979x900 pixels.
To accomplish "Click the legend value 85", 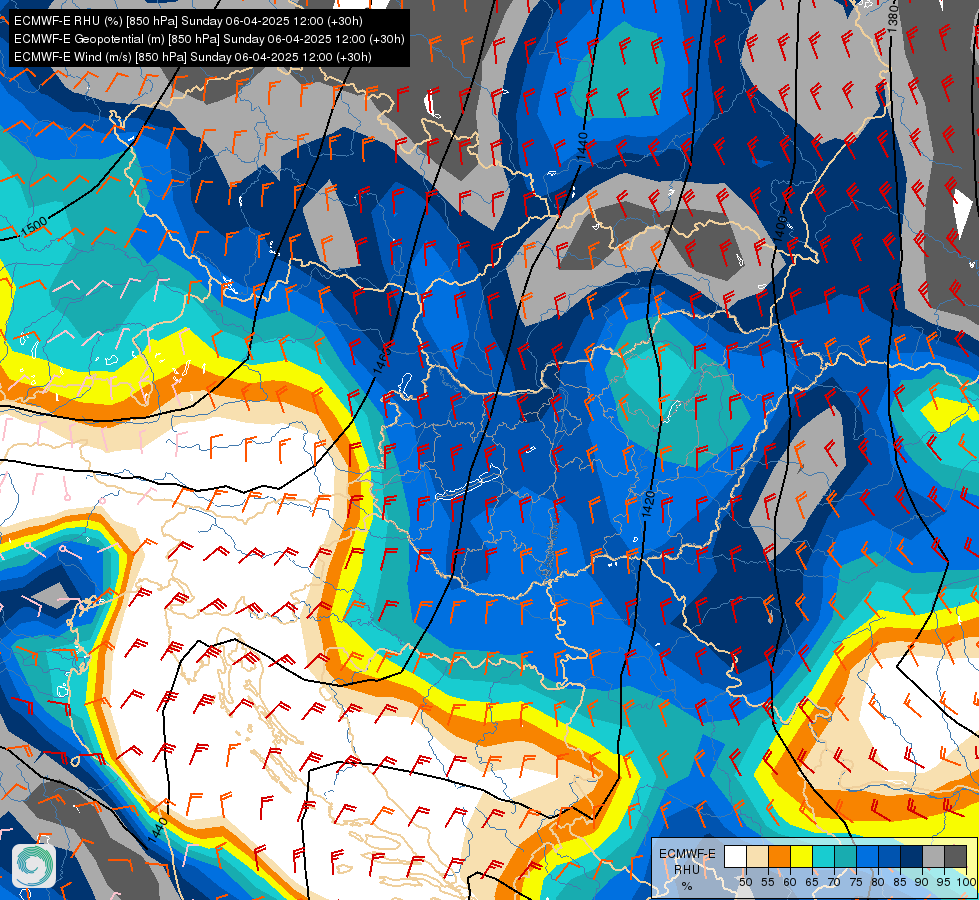I will pyautogui.click(x=900, y=882).
